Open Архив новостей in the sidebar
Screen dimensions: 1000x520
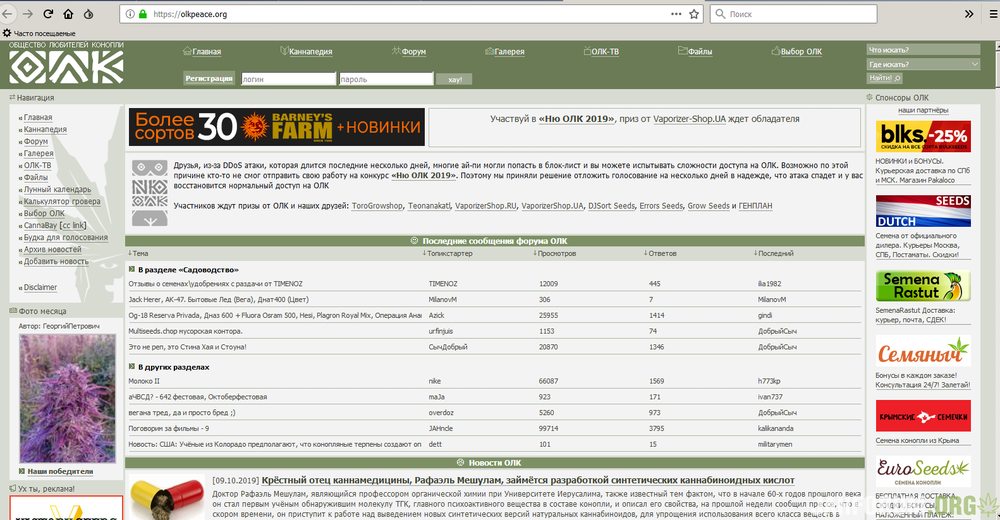pos(52,249)
